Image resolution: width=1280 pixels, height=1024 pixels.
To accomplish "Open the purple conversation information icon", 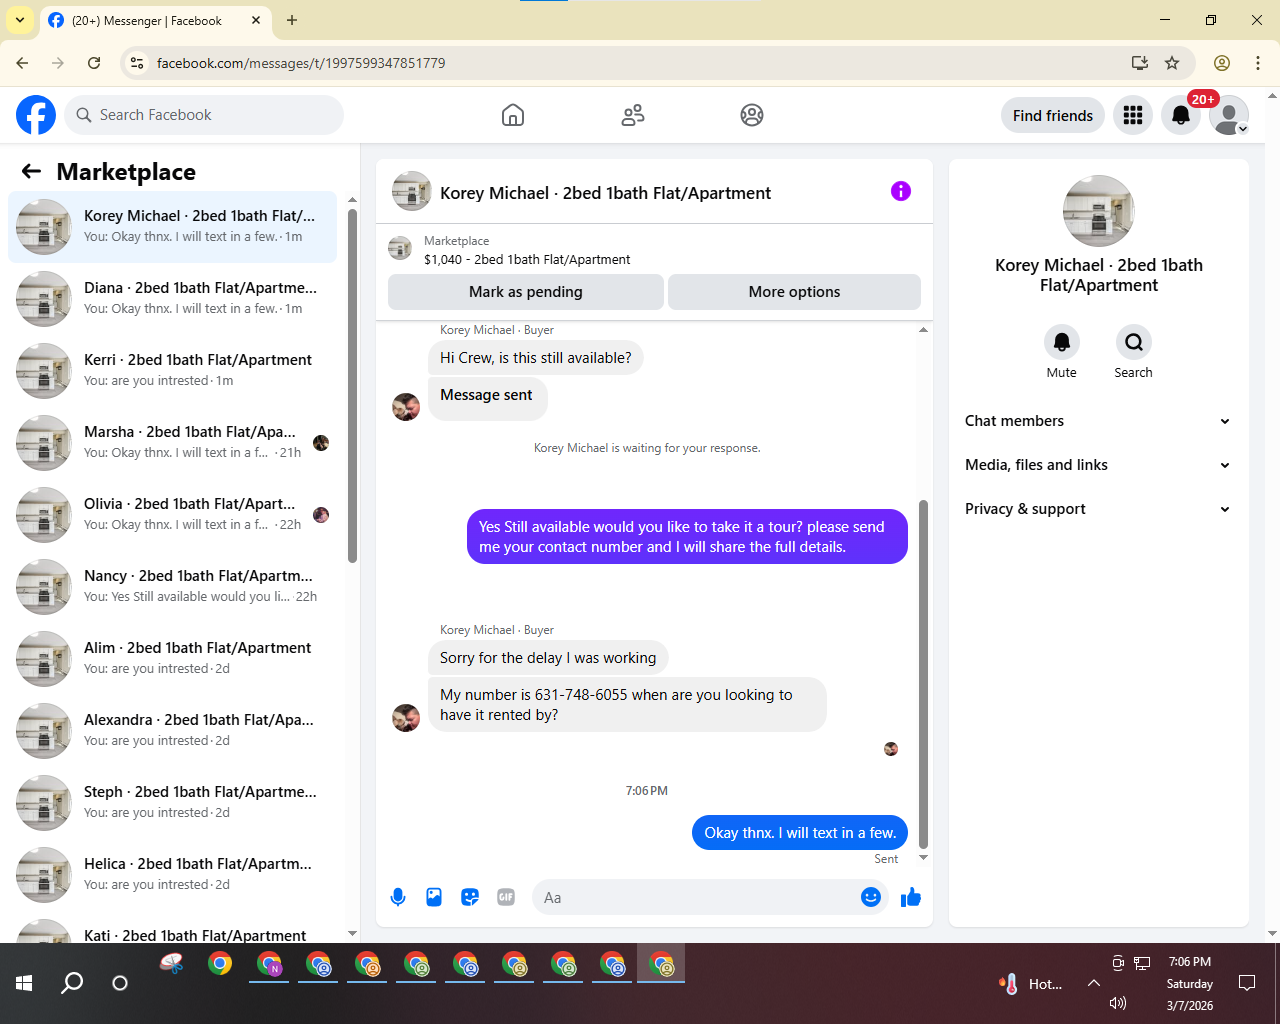I will (x=901, y=191).
